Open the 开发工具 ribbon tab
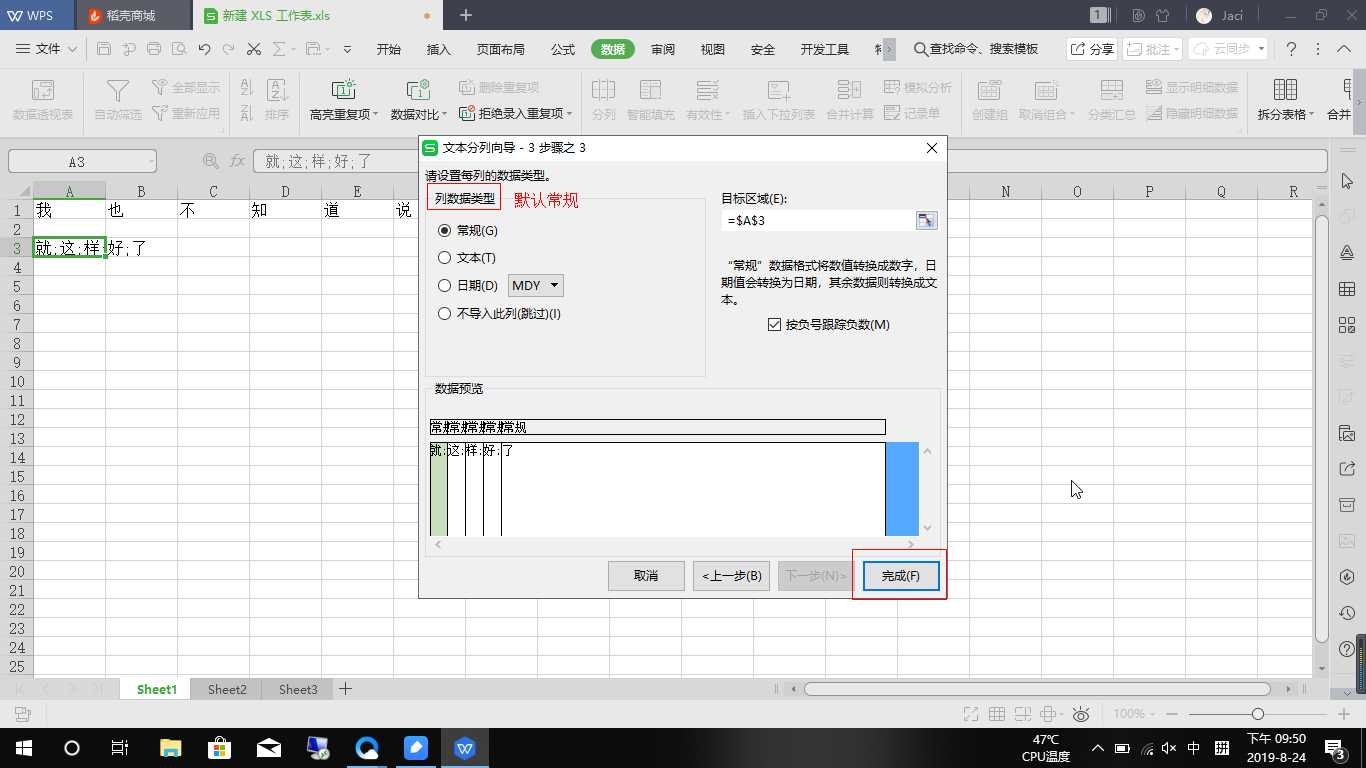 825,49
